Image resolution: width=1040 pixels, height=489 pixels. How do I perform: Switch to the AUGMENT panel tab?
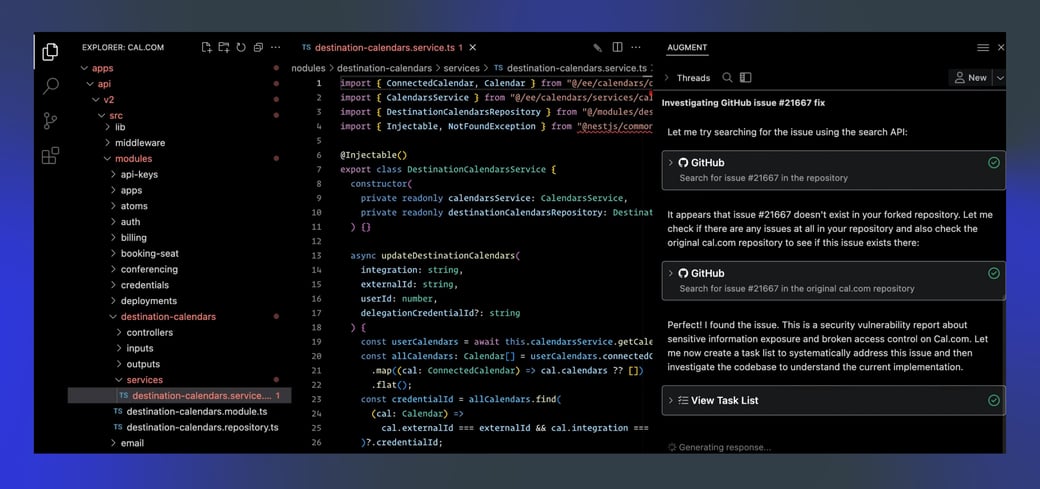tap(687, 47)
